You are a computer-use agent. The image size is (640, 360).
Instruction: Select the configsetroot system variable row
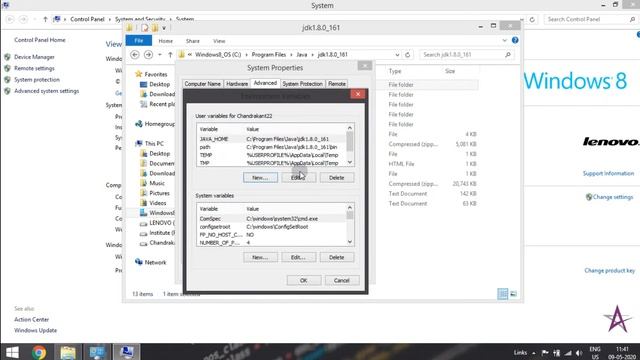271,227
